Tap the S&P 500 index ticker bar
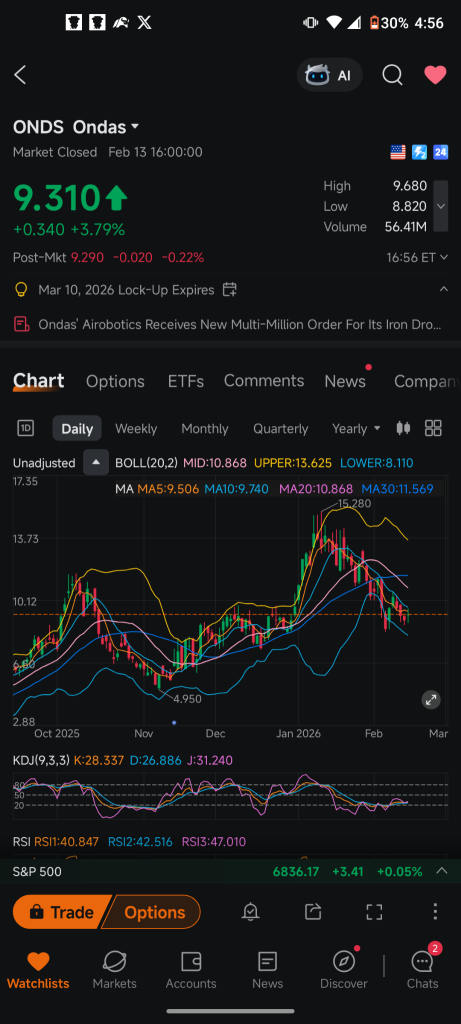The height and width of the screenshot is (1024, 461). (x=230, y=871)
